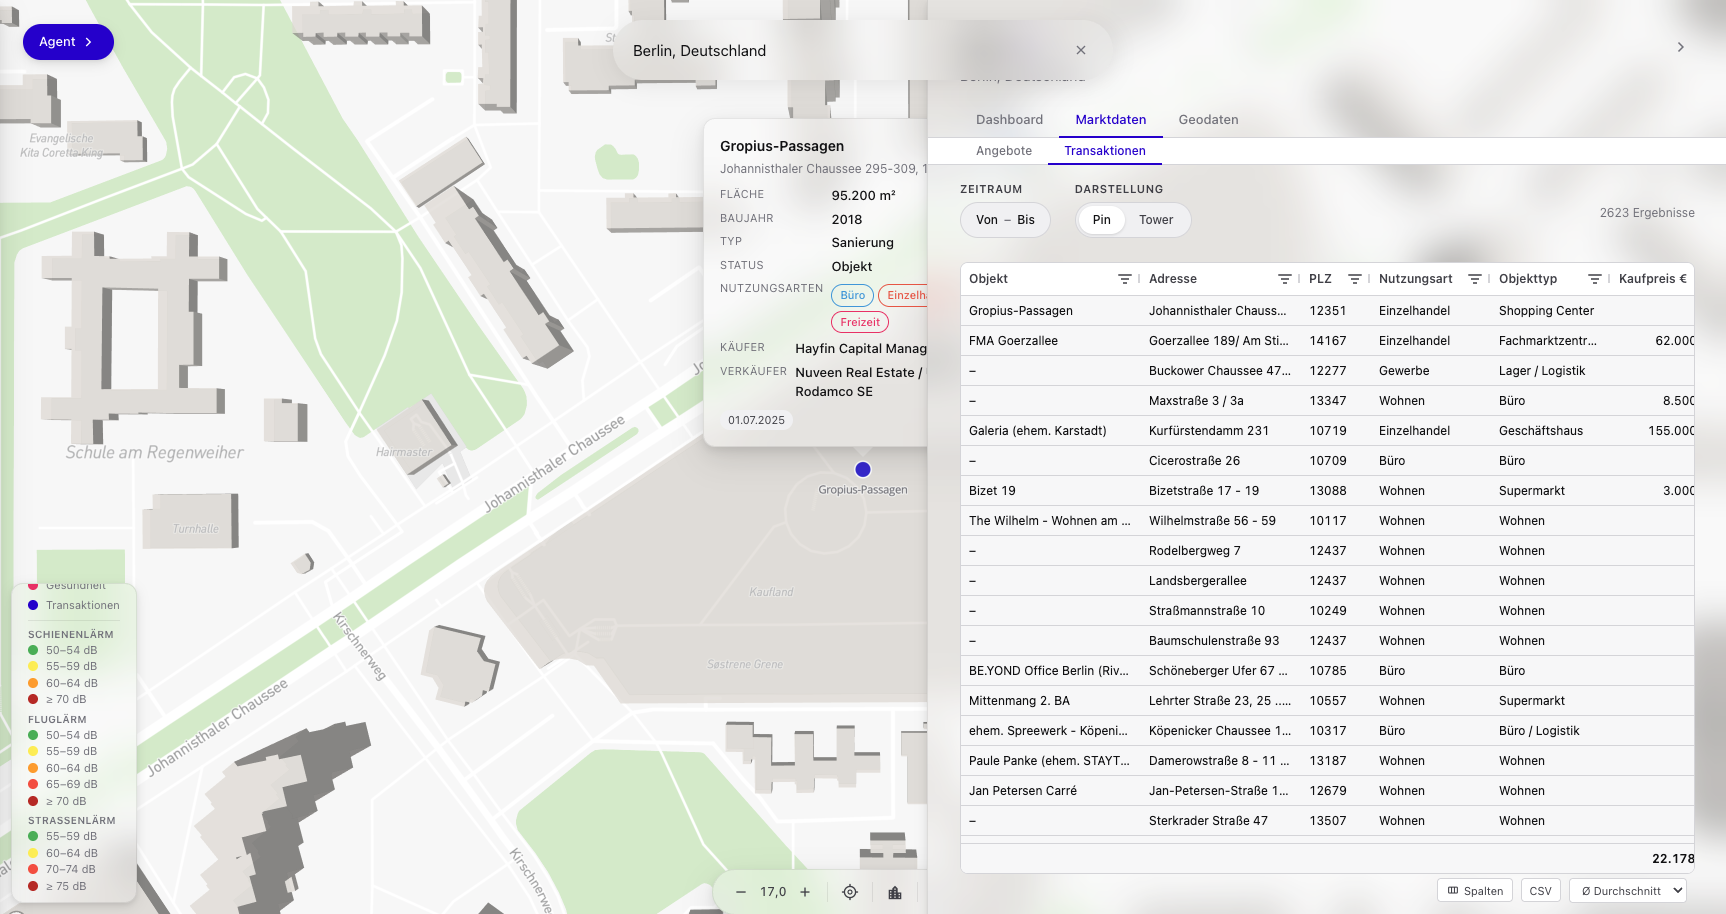
Task: Toggle Transaktionen layer in legend
Action: point(74,605)
